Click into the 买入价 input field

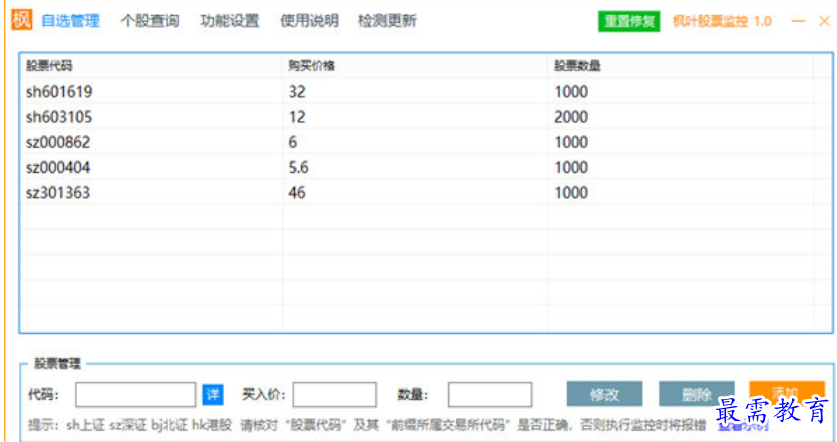tap(335, 394)
